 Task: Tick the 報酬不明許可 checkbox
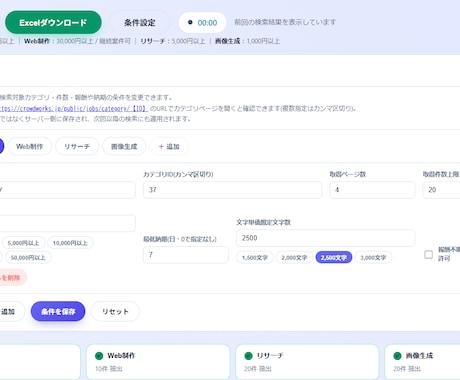[429, 255]
